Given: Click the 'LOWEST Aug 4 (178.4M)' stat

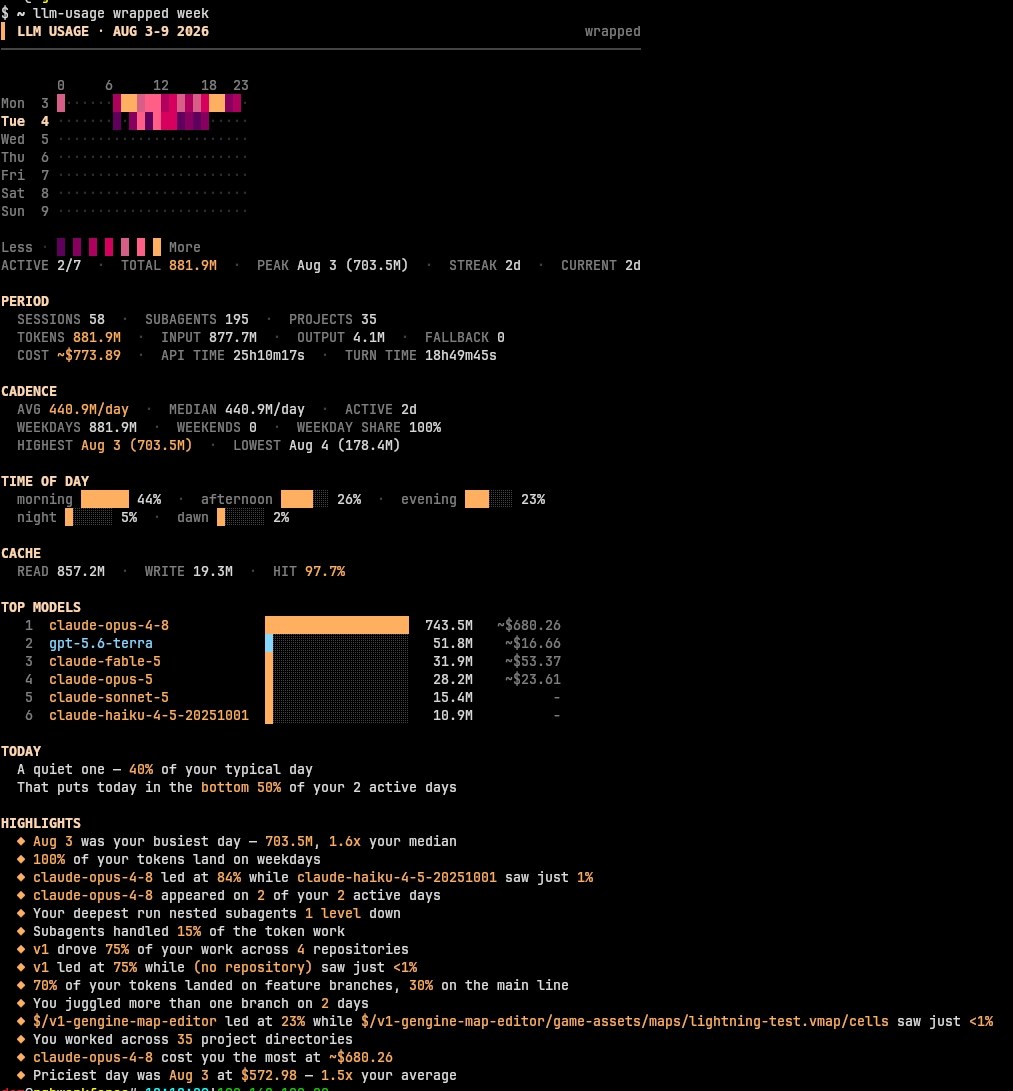Looking at the screenshot, I should click(x=317, y=445).
